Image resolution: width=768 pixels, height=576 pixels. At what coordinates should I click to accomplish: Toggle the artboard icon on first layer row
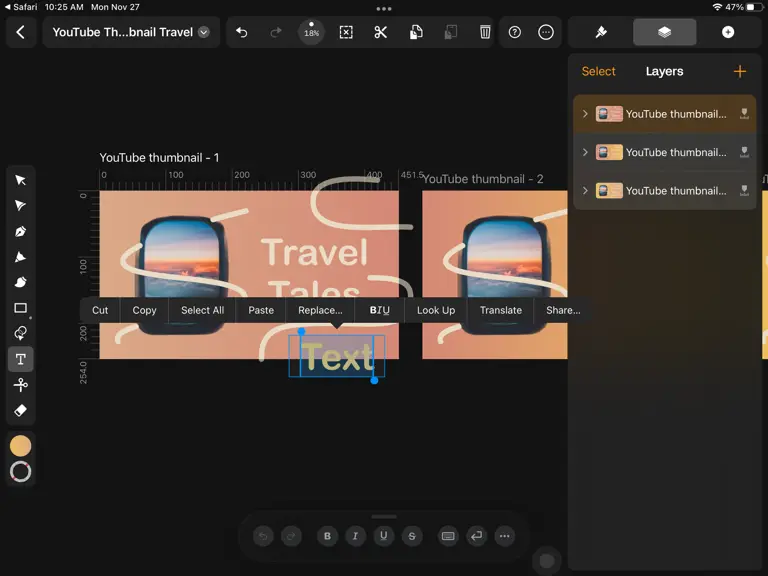[x=744, y=114]
